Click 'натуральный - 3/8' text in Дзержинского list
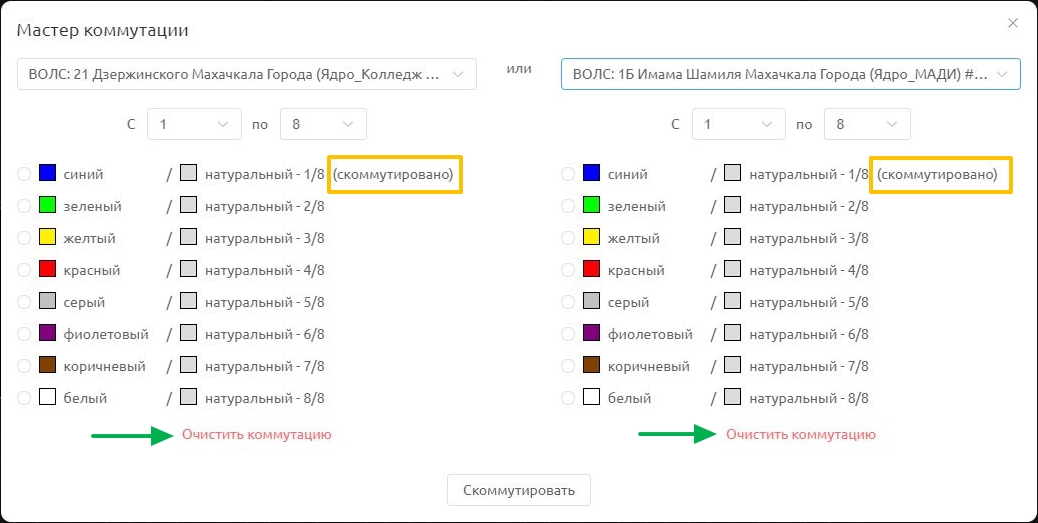 click(x=265, y=238)
